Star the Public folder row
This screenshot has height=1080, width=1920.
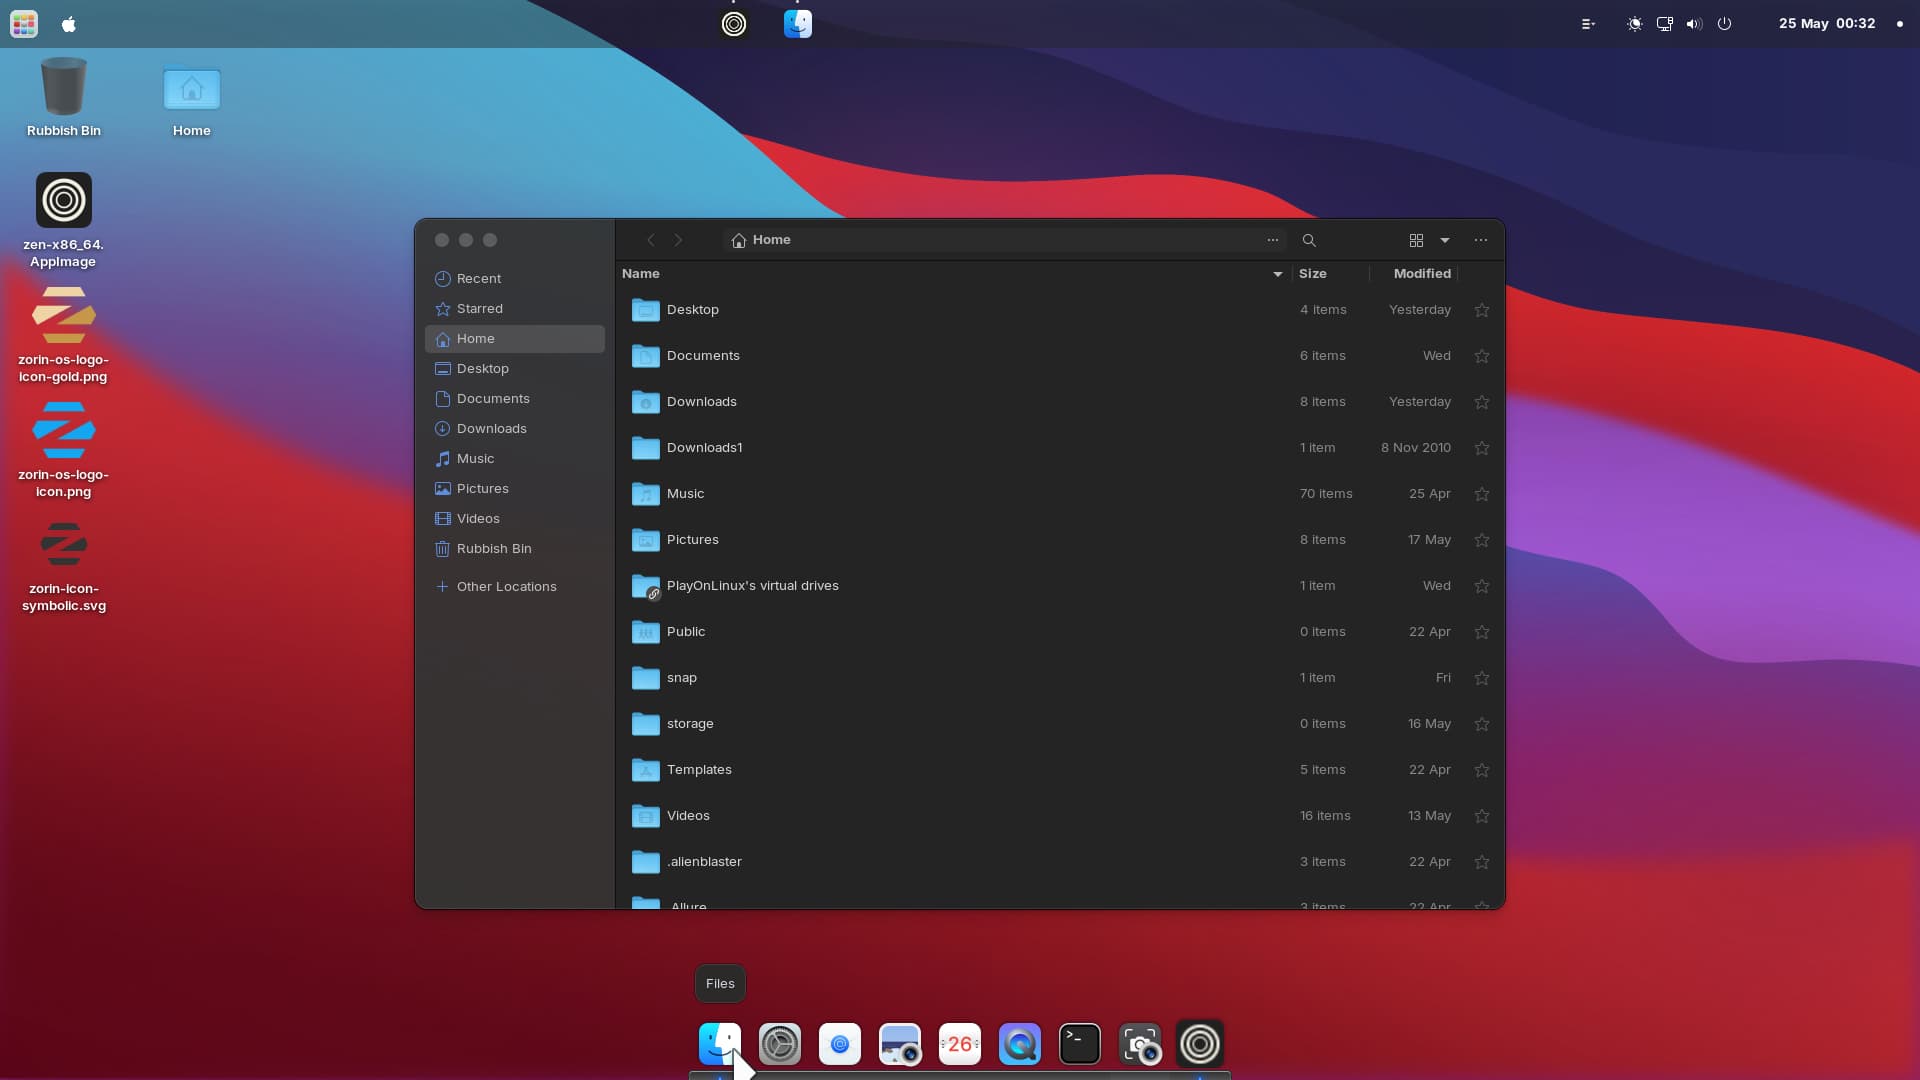pyautogui.click(x=1482, y=632)
